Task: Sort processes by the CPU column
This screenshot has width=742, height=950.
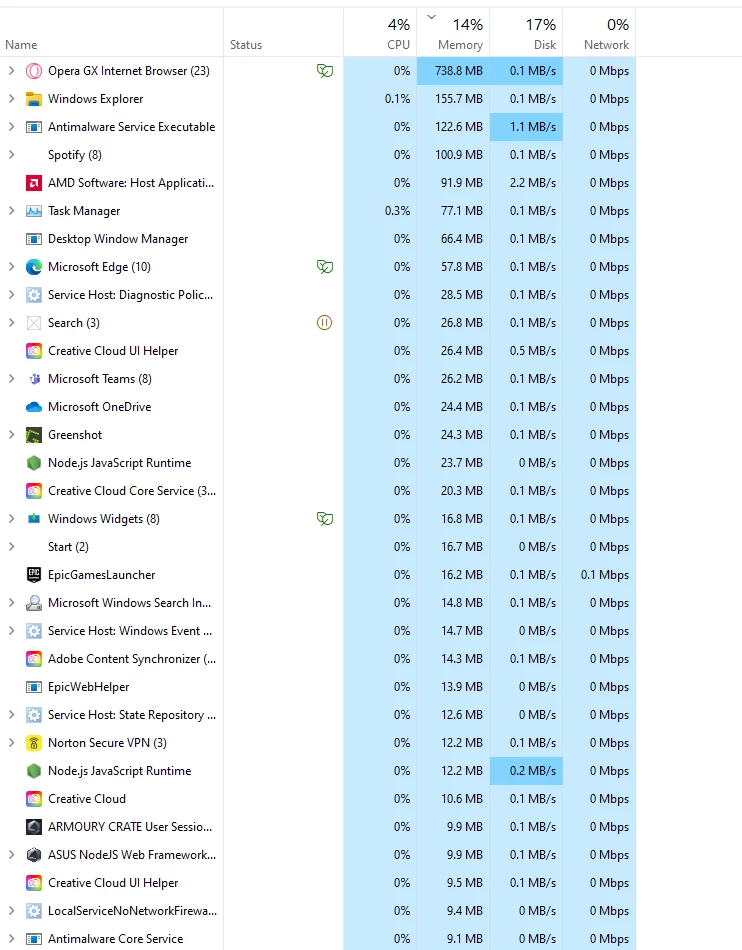Action: click(x=380, y=32)
